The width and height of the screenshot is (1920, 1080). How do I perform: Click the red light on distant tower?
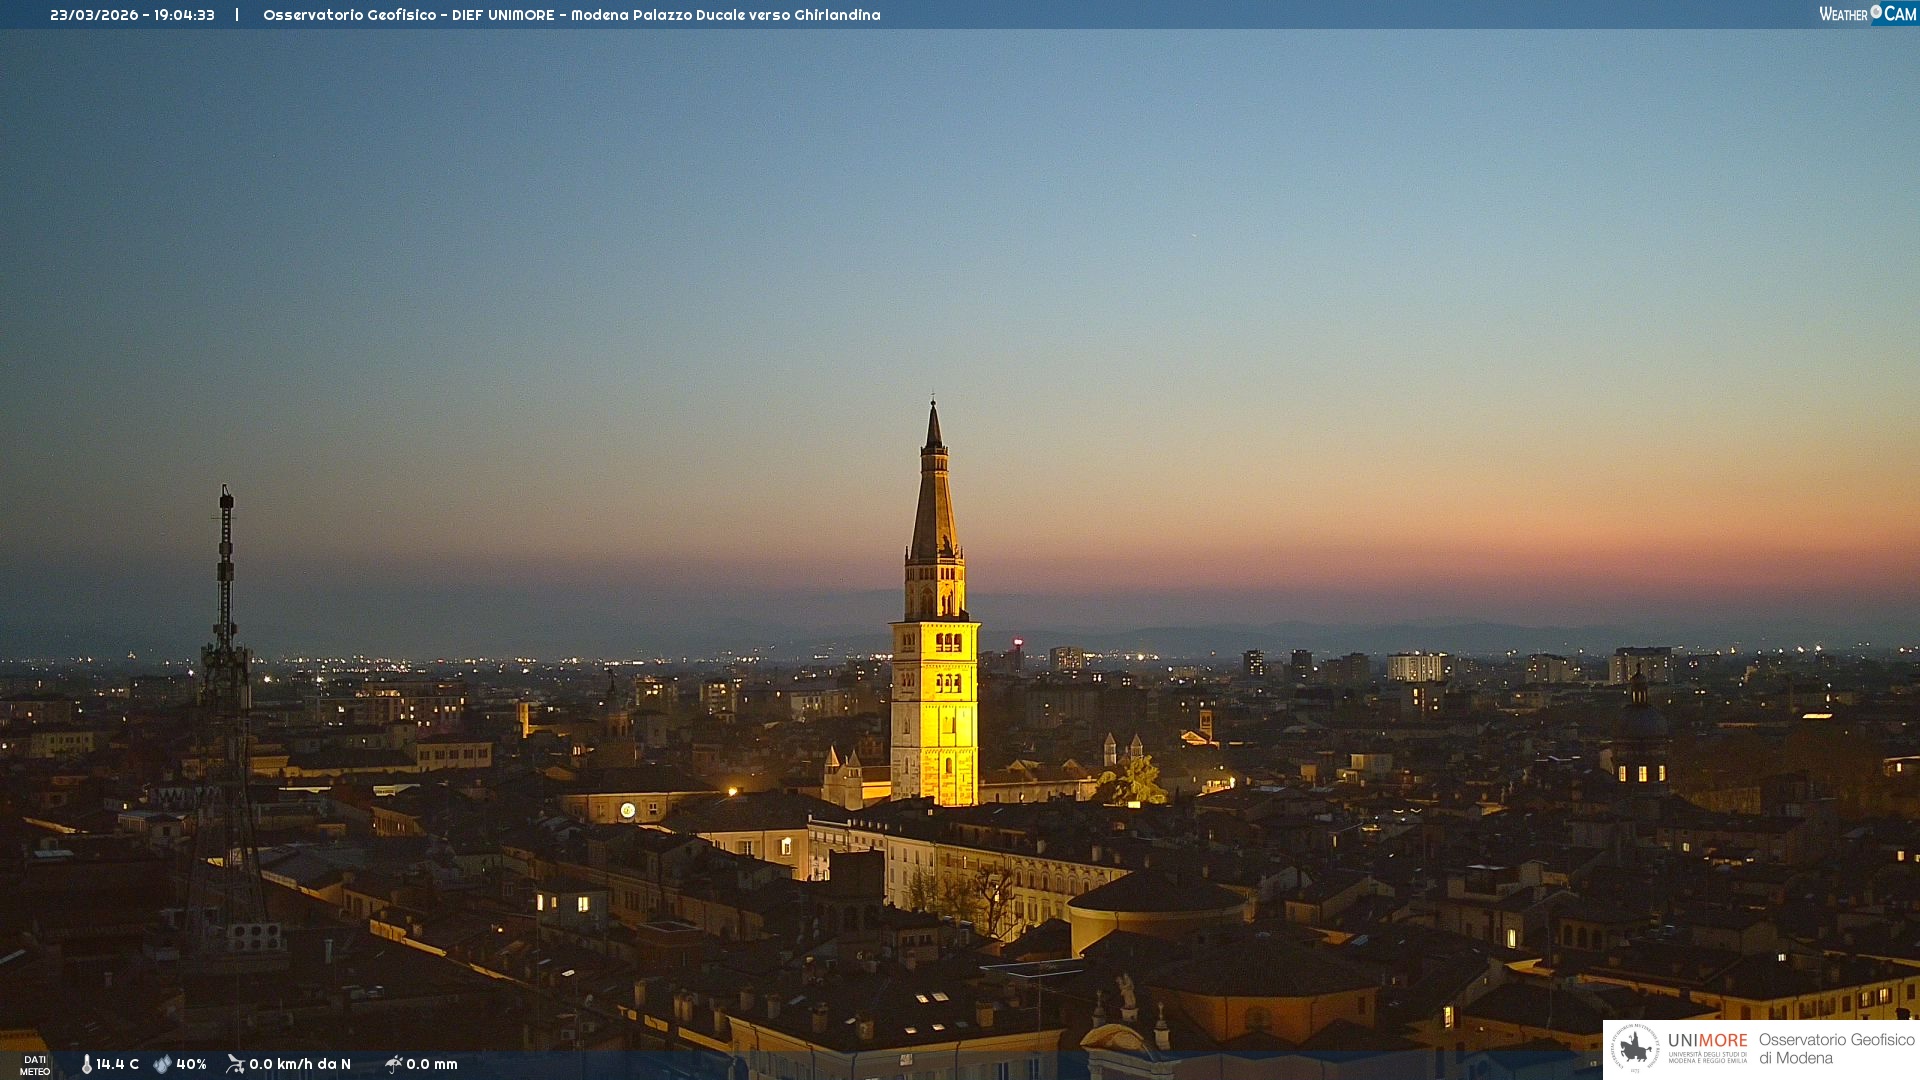pyautogui.click(x=1018, y=643)
